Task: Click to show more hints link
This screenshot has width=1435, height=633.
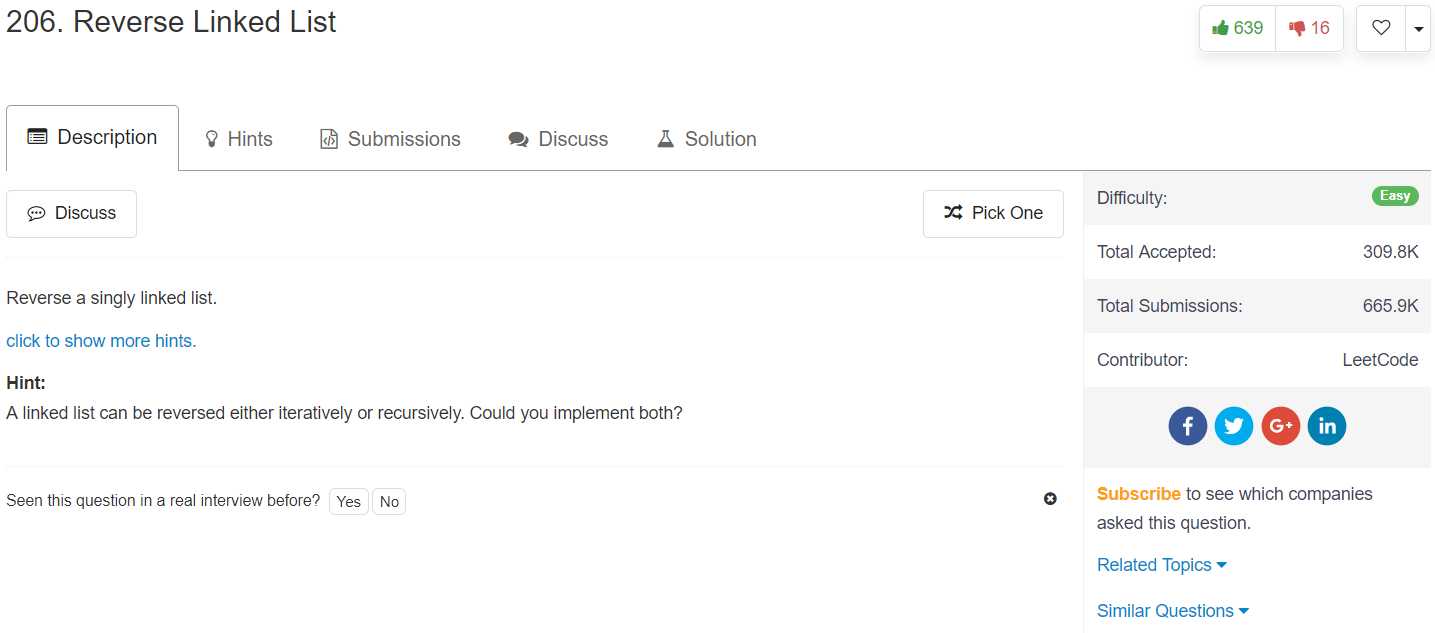Action: (101, 341)
